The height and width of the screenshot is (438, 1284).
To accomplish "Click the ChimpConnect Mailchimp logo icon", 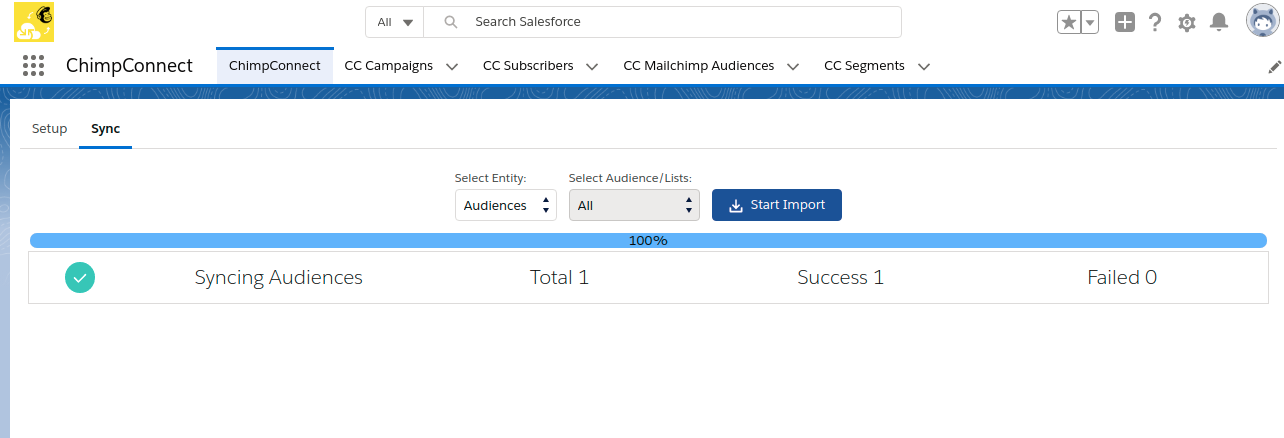I will (x=34, y=22).
